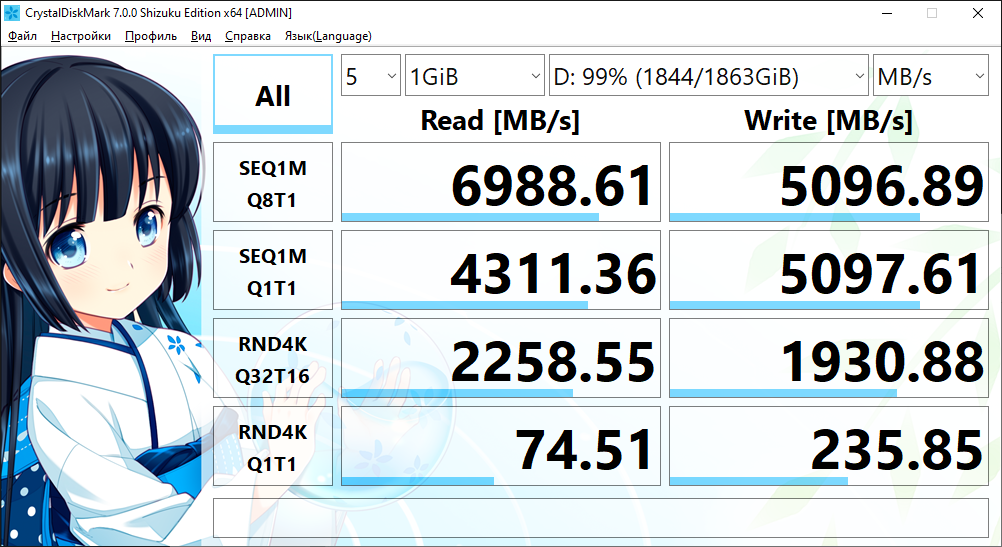1002x547 pixels.
Task: Click the 5096.89 write result
Action: (829, 182)
